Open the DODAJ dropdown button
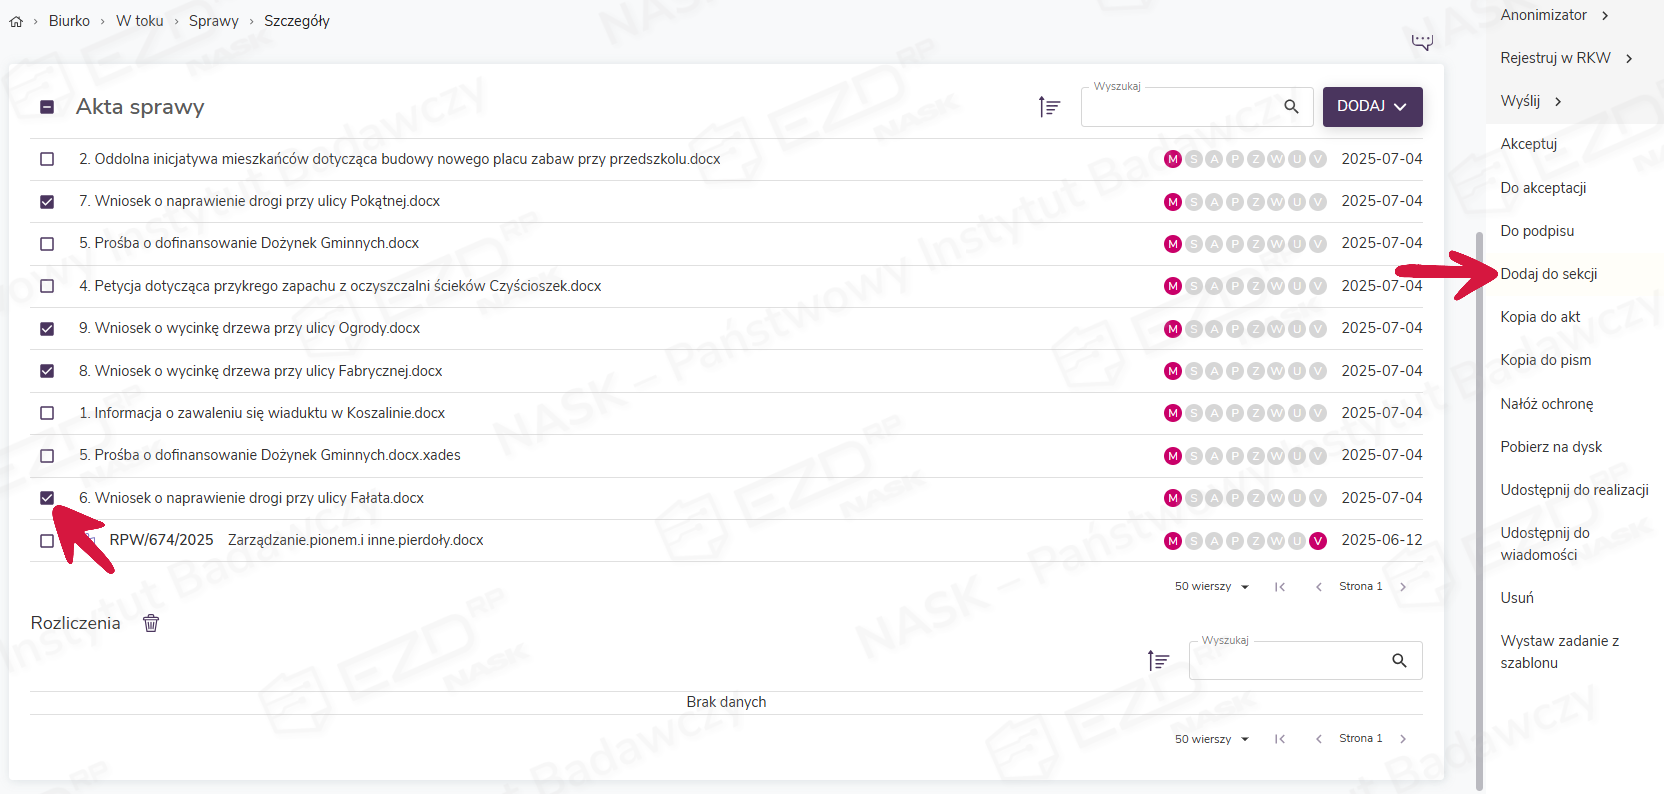This screenshot has width=1664, height=794. coord(1372,106)
